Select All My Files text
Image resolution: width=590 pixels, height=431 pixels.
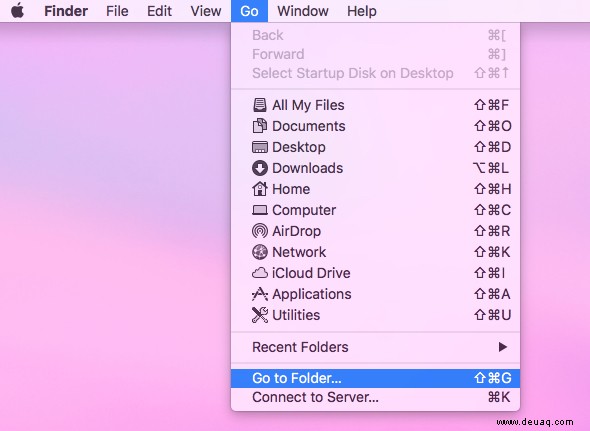pyautogui.click(x=308, y=105)
